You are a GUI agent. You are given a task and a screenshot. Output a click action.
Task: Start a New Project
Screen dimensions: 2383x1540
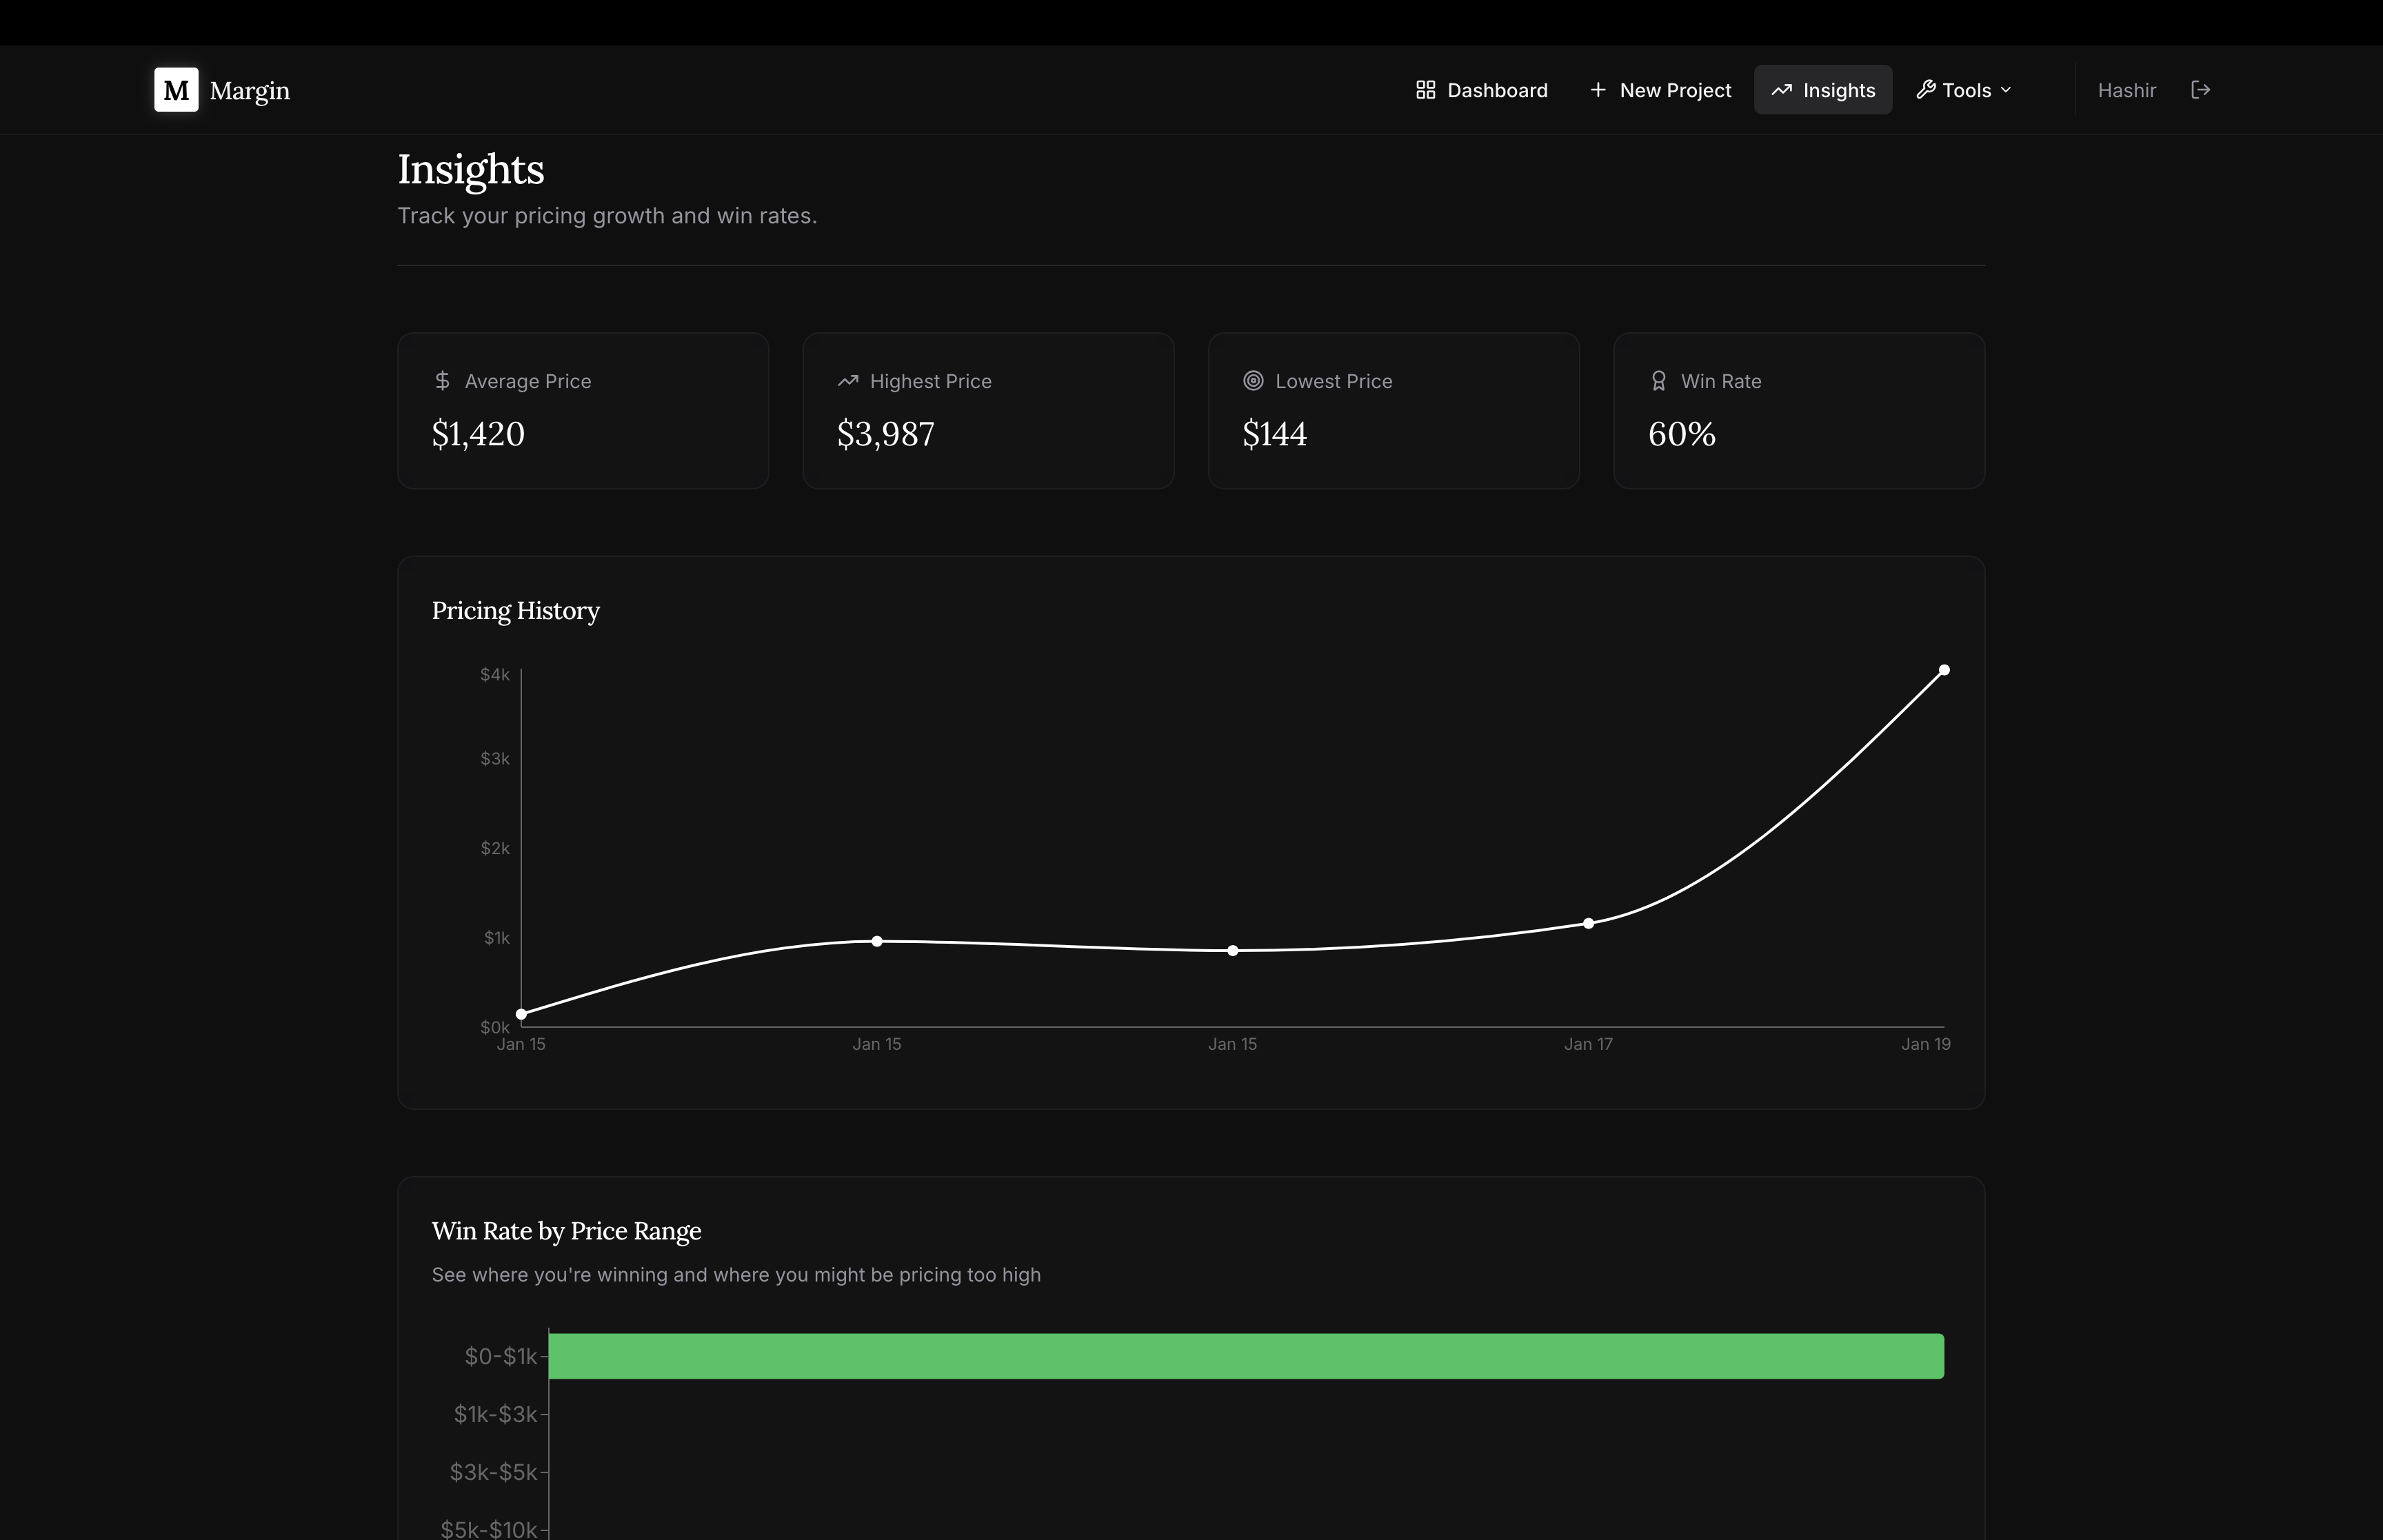coord(1661,90)
